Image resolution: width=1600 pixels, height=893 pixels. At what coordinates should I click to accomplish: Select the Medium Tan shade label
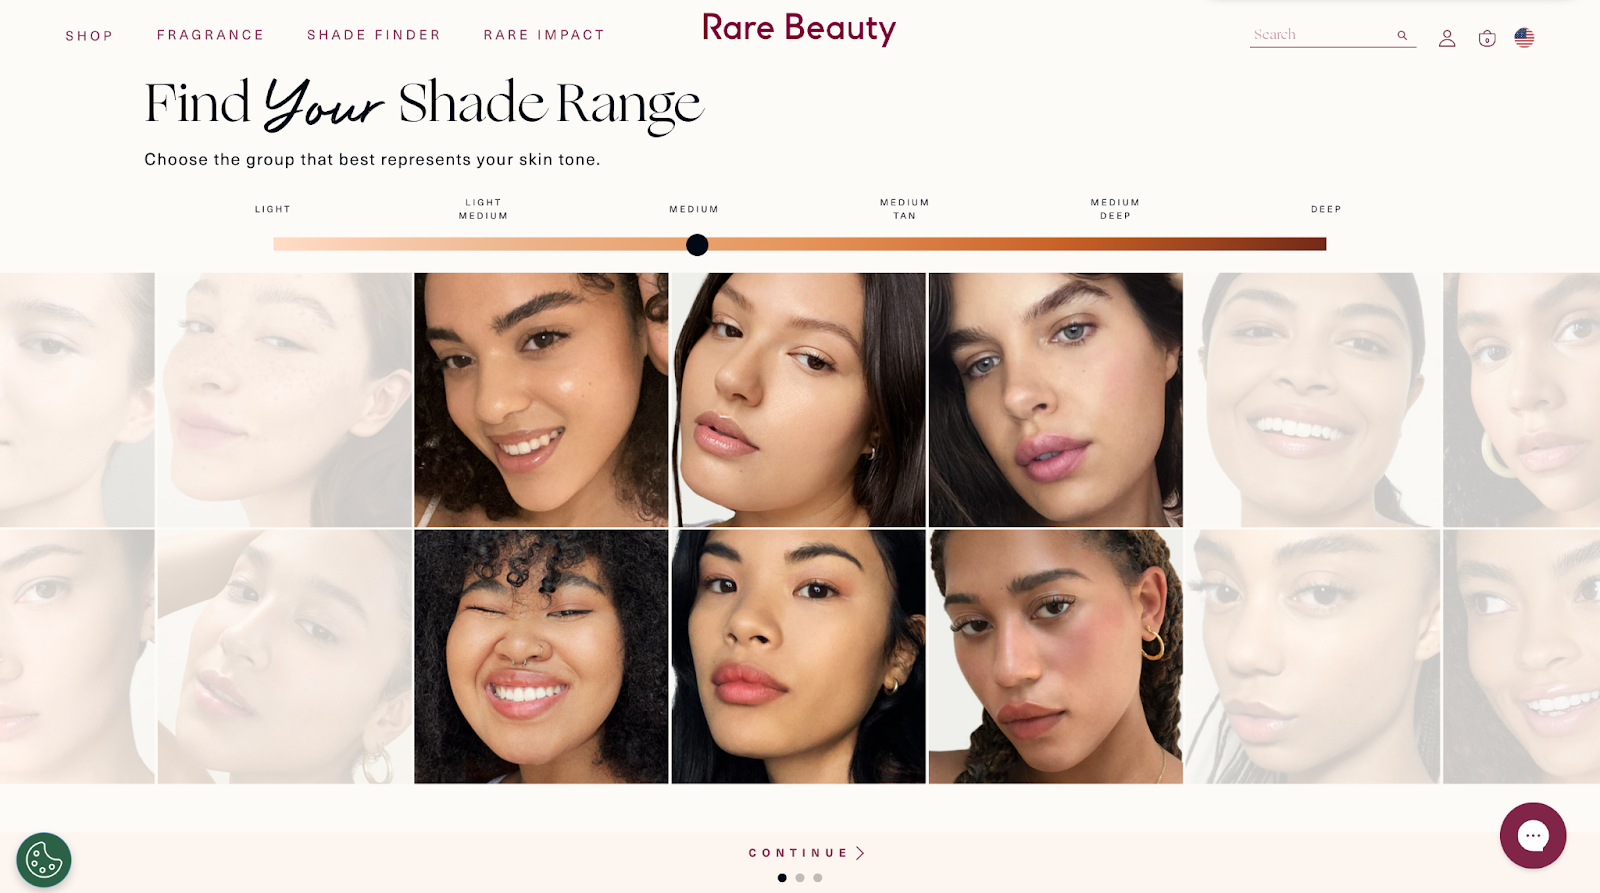905,209
